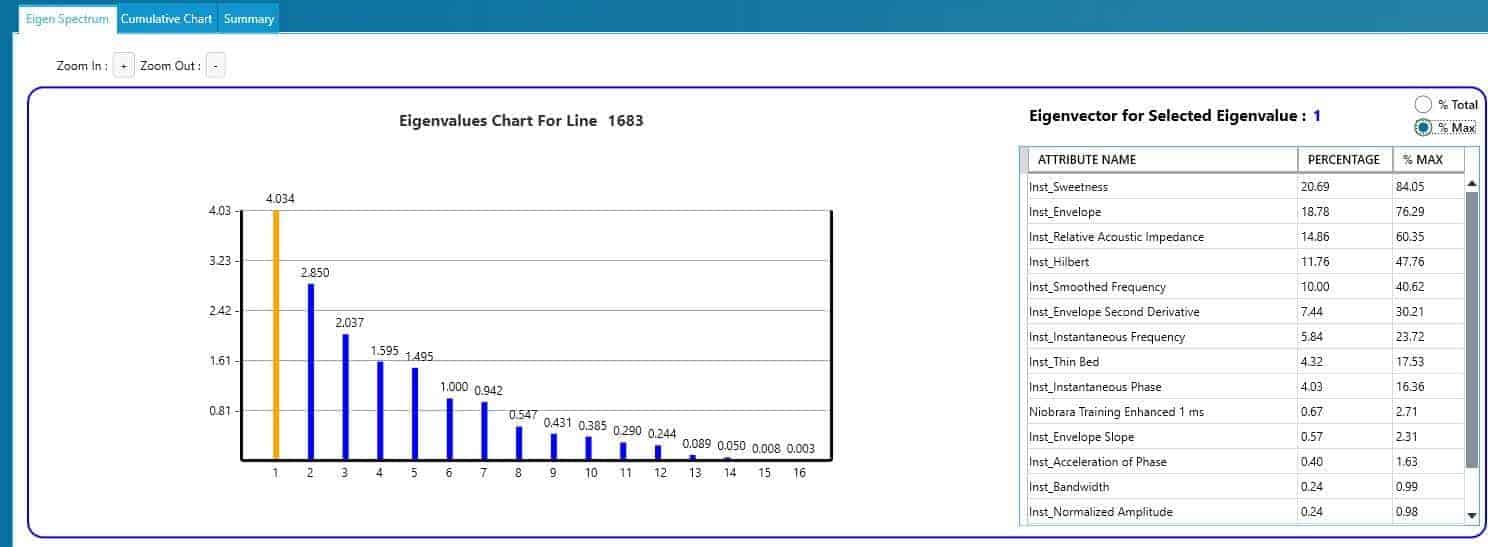Screen dimensions: 1488x547
Task: Click the eigenvalue 6 bar labeled 1.000
Action: [449, 429]
